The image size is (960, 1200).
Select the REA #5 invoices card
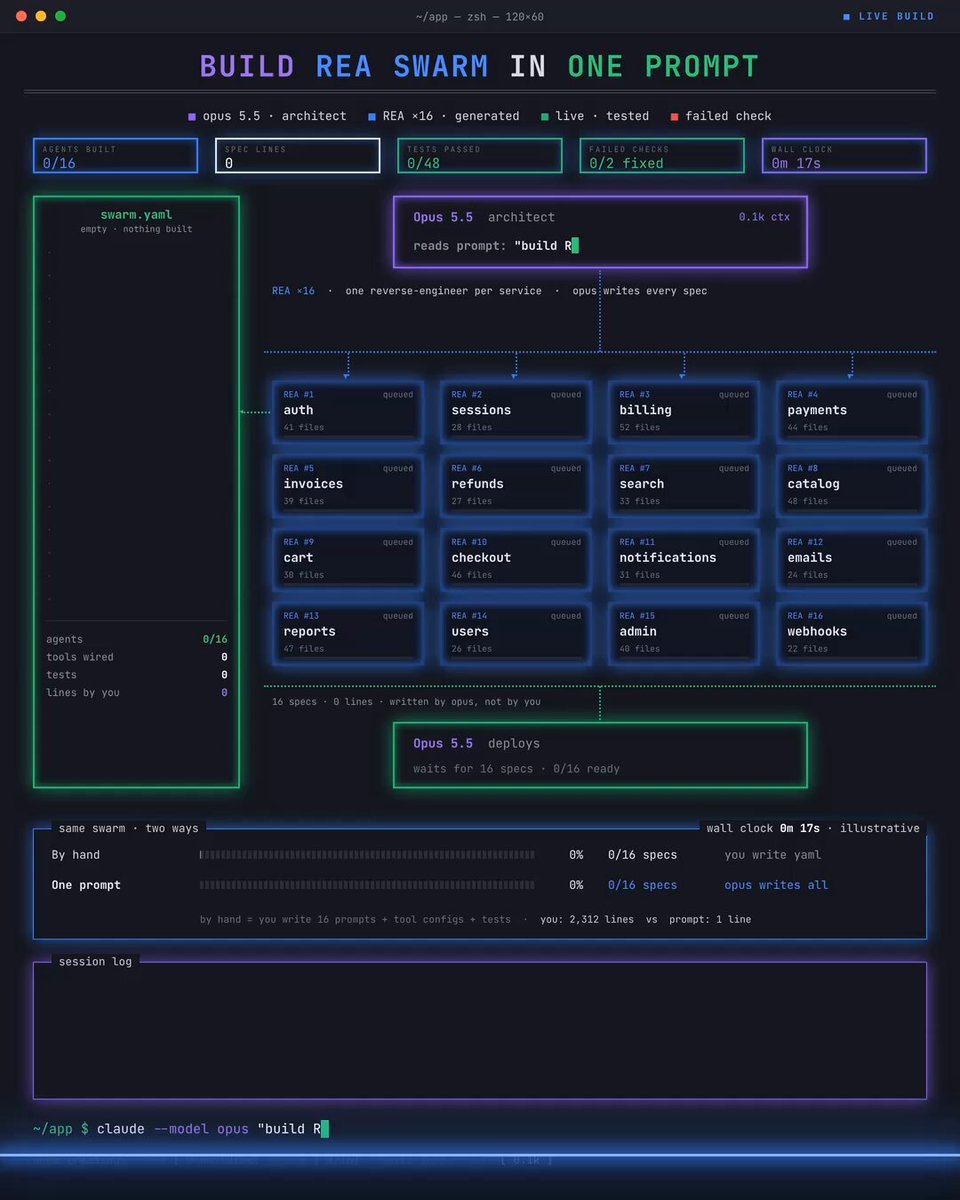pyautogui.click(x=348, y=485)
